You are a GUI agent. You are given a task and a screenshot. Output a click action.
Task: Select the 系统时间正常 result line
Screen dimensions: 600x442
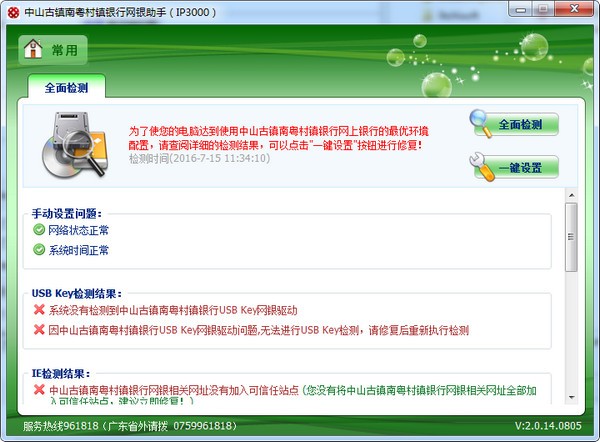click(78, 250)
